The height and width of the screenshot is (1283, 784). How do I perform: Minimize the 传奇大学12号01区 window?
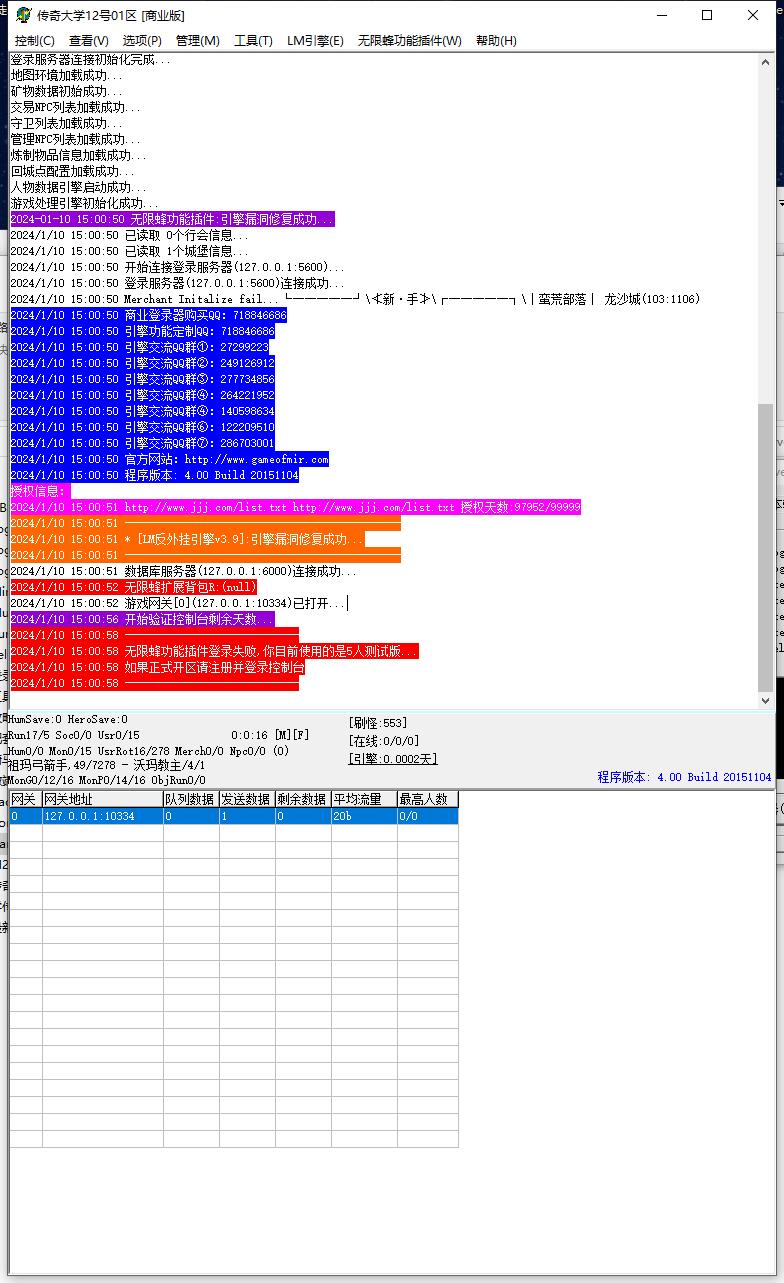click(661, 15)
